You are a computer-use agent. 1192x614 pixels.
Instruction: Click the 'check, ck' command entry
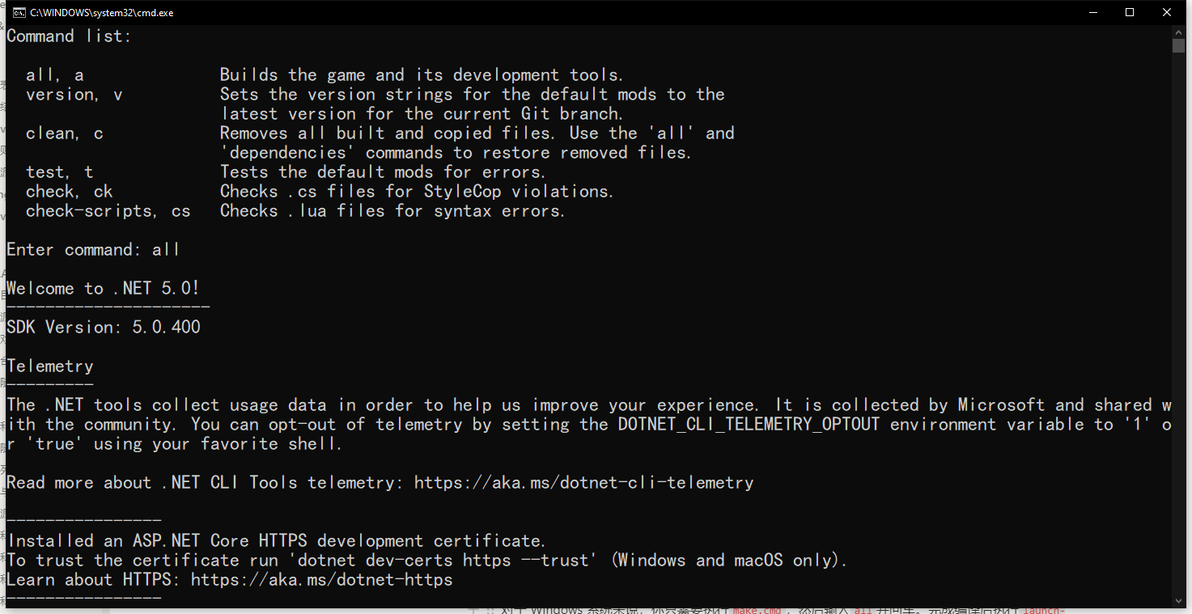(x=69, y=192)
